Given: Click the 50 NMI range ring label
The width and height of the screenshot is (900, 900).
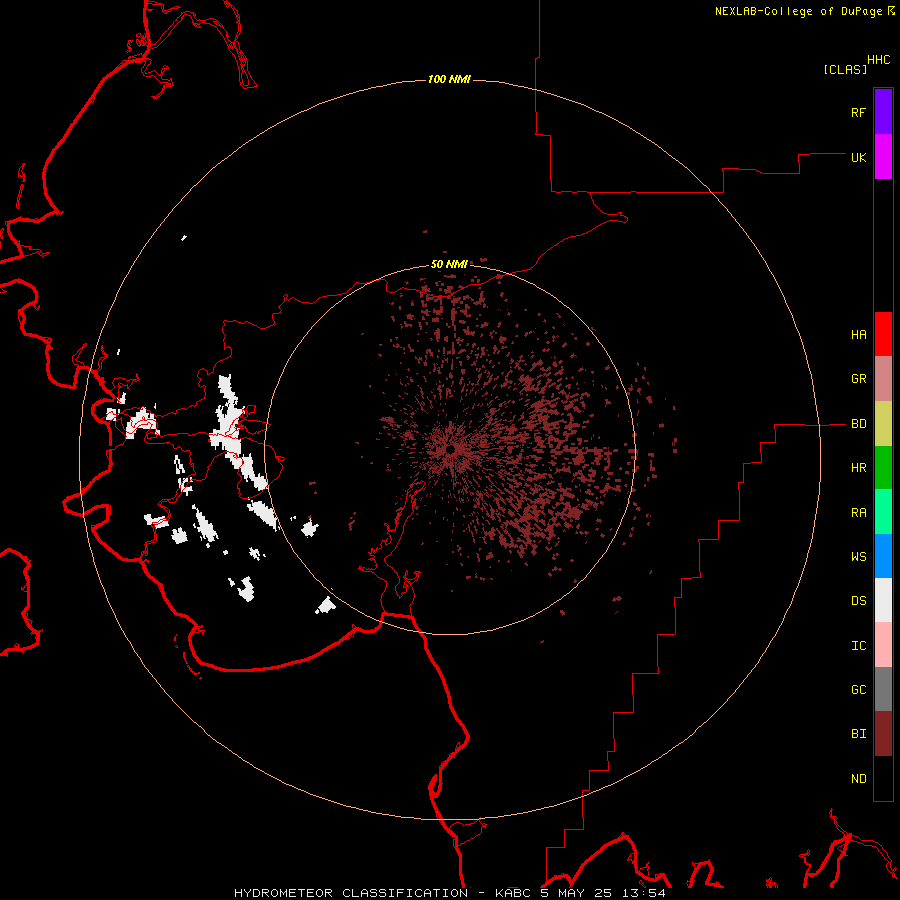Looking at the screenshot, I should [449, 264].
